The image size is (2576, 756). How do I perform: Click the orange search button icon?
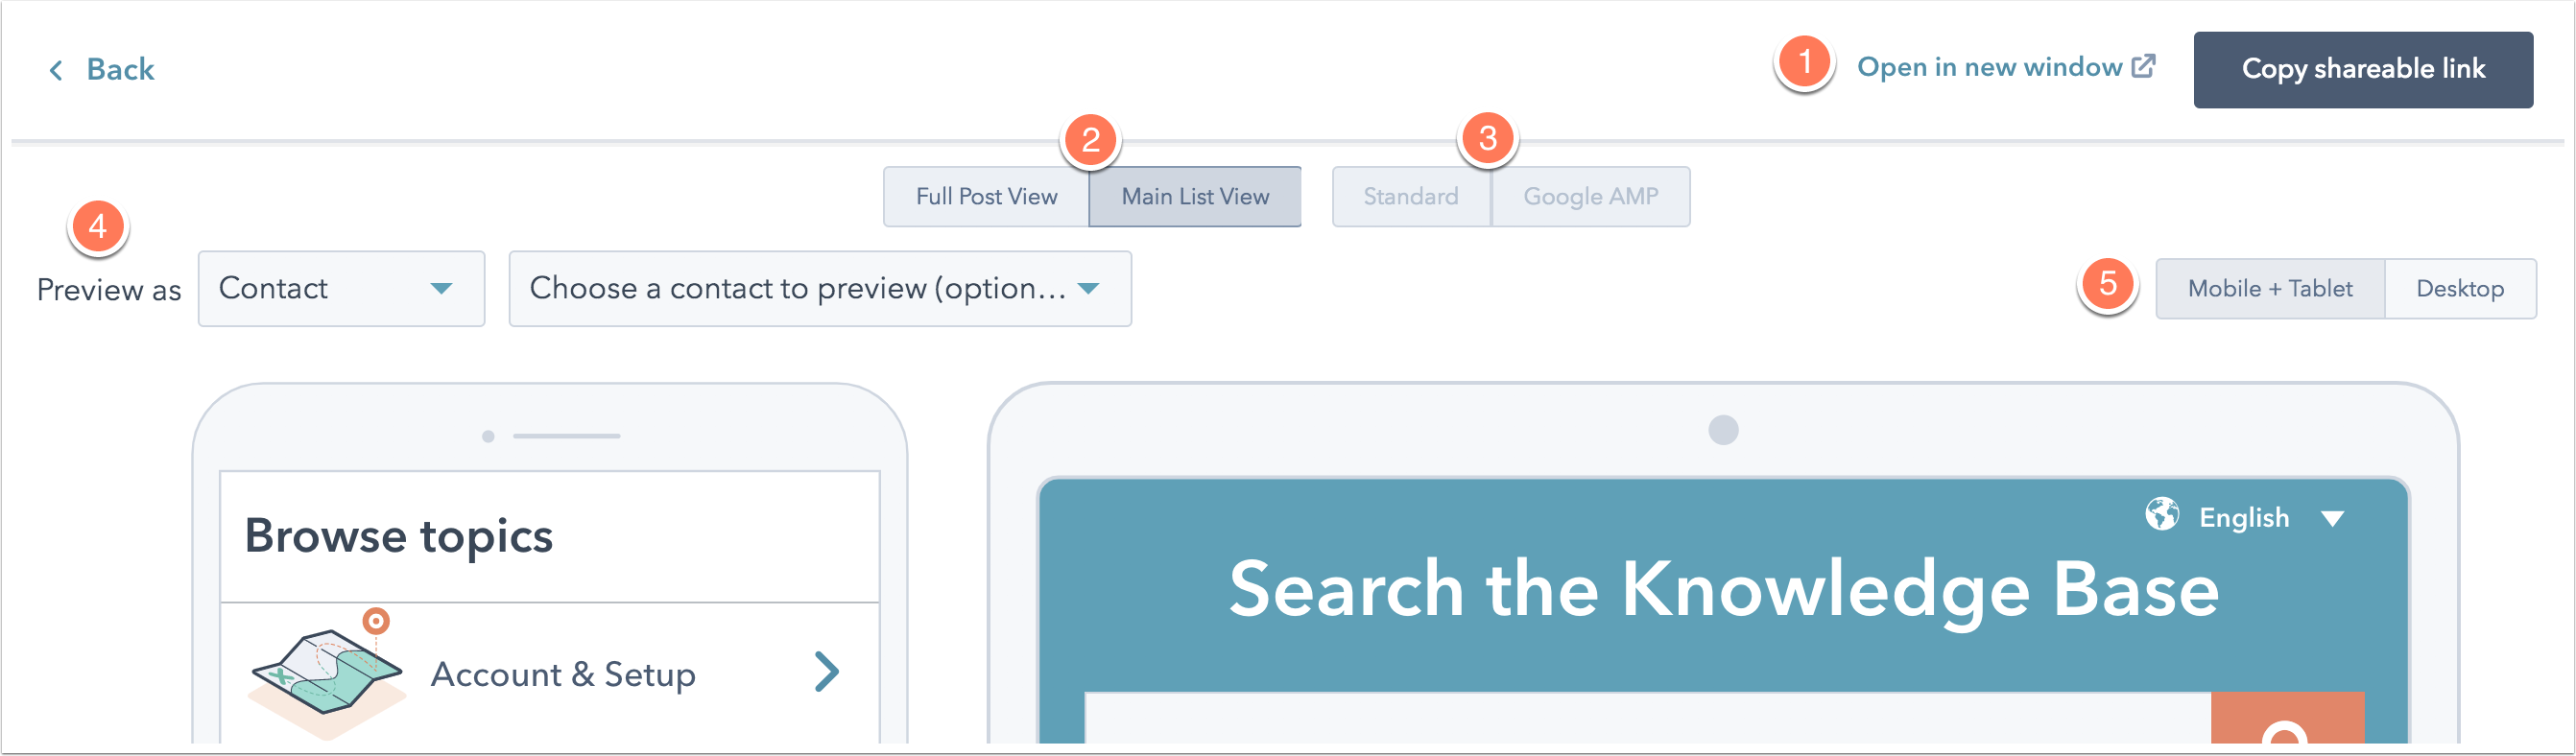[2287, 718]
